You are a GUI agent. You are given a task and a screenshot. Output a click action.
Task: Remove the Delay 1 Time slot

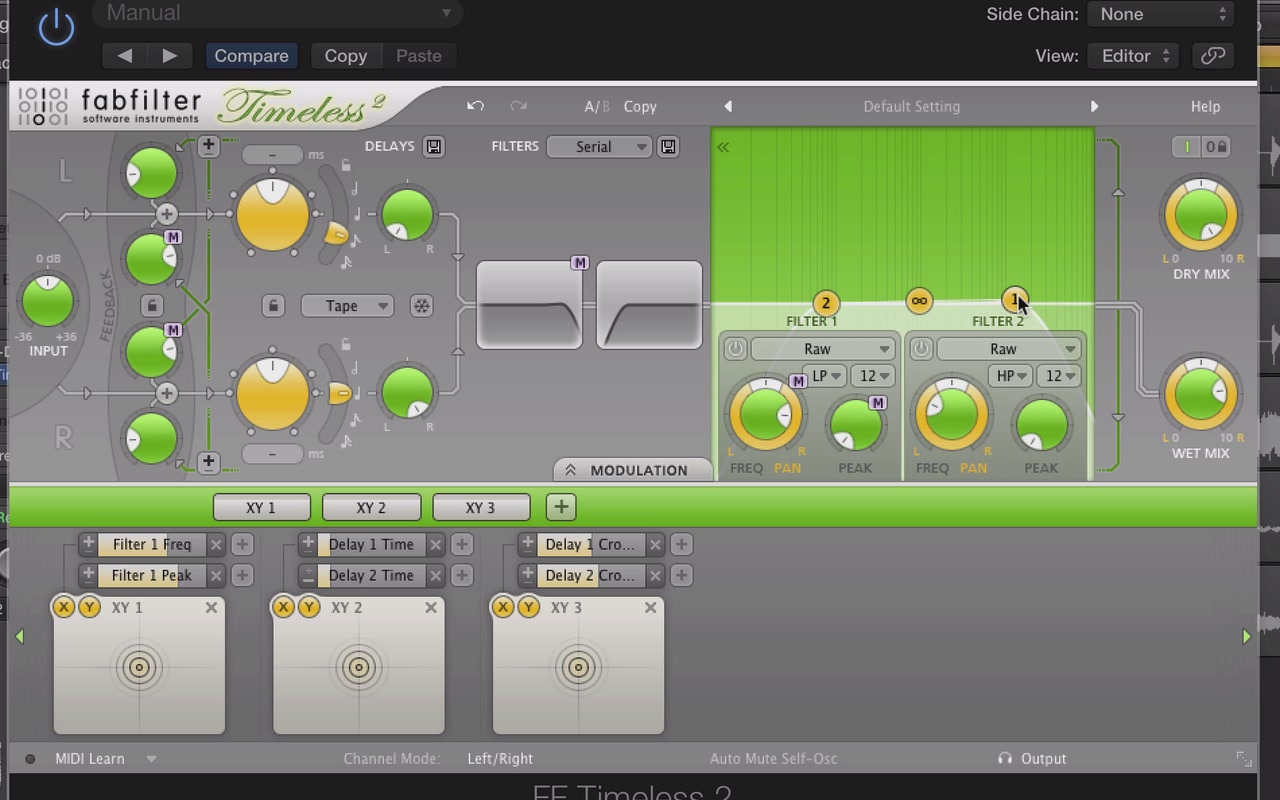coord(435,545)
